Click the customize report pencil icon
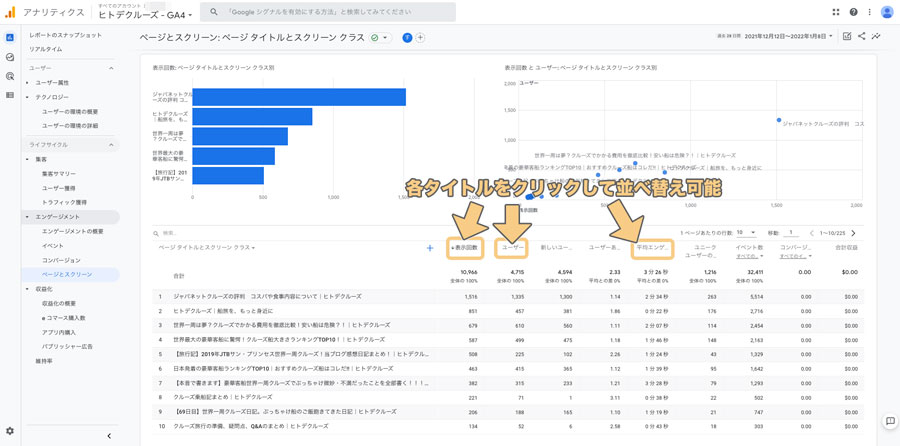 coord(847,36)
